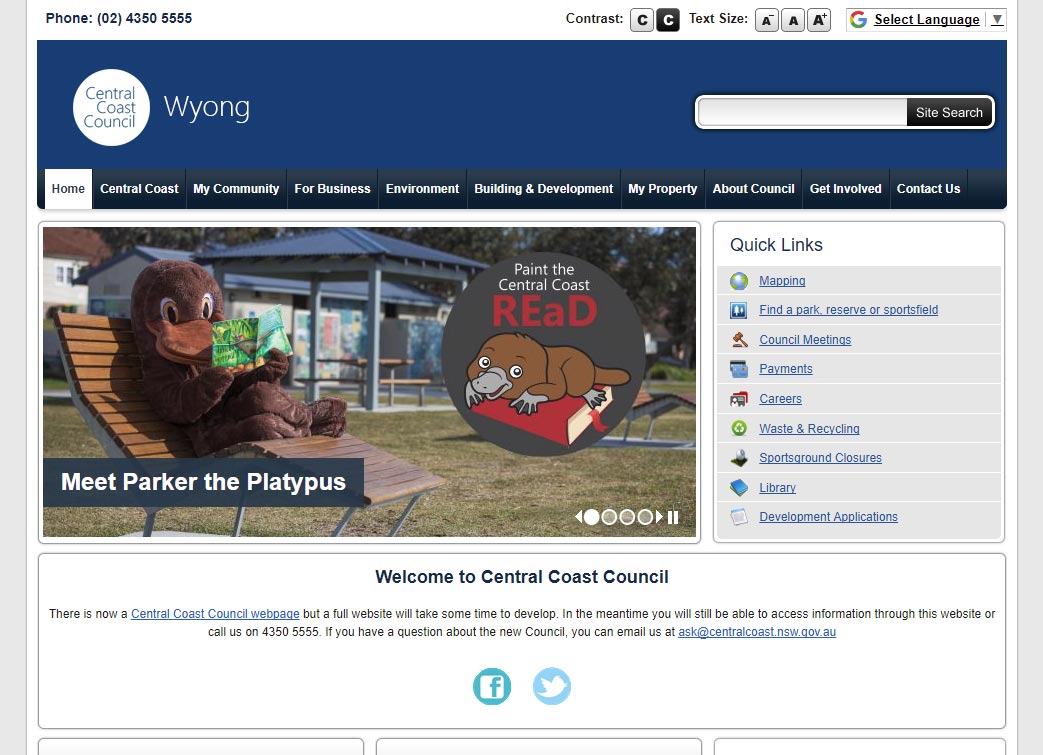Open Council's Facebook page icon
Image resolution: width=1043 pixels, height=755 pixels.
coord(491,687)
